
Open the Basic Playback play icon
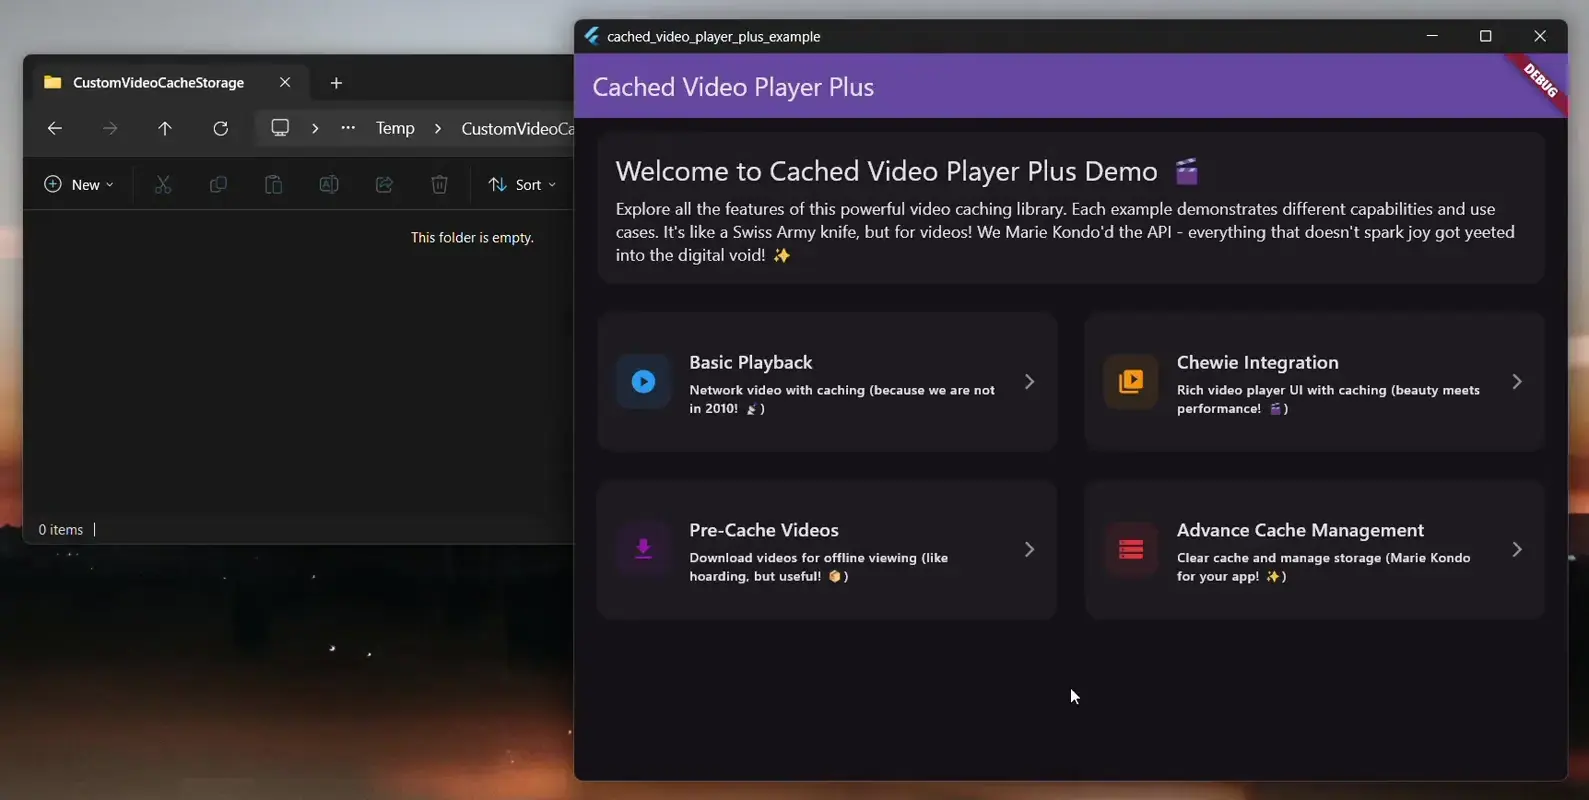(643, 381)
